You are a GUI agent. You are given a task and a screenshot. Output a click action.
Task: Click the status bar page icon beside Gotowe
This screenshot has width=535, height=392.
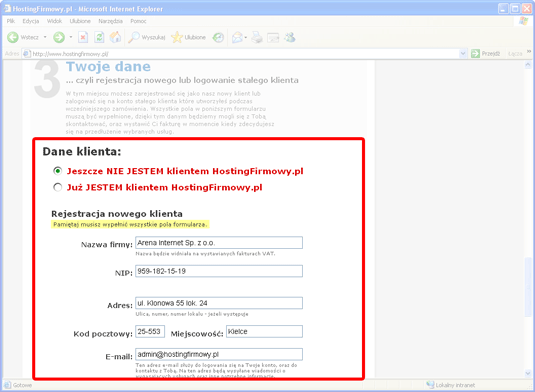click(x=7, y=385)
